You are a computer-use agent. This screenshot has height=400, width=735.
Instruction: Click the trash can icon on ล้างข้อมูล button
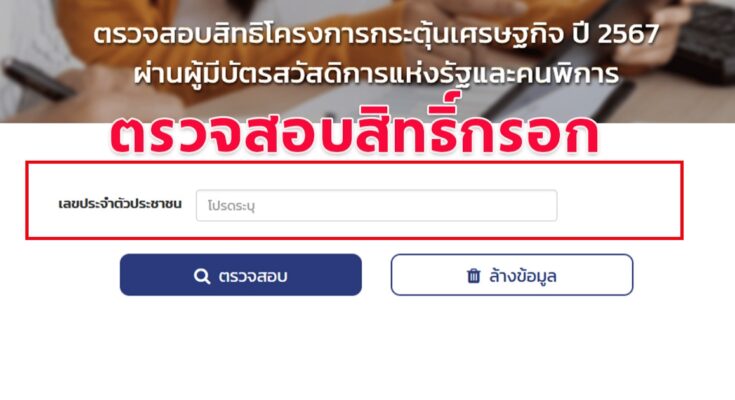(x=473, y=276)
